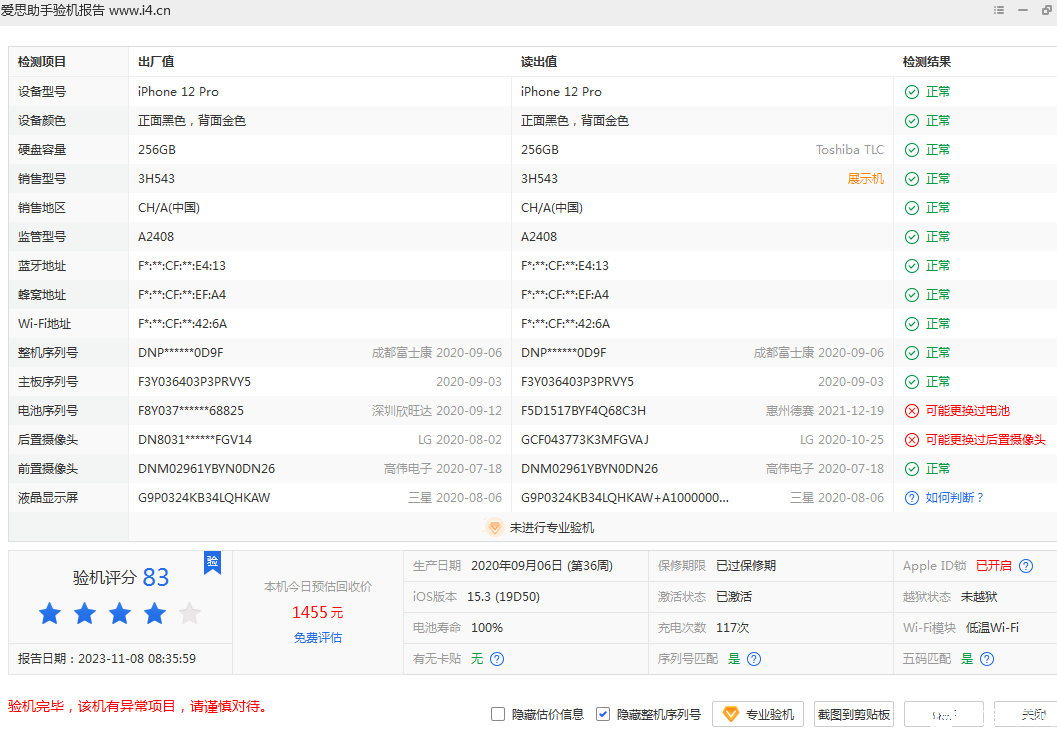Select the 检测项目 column header
The height and width of the screenshot is (730, 1057).
click(42, 62)
